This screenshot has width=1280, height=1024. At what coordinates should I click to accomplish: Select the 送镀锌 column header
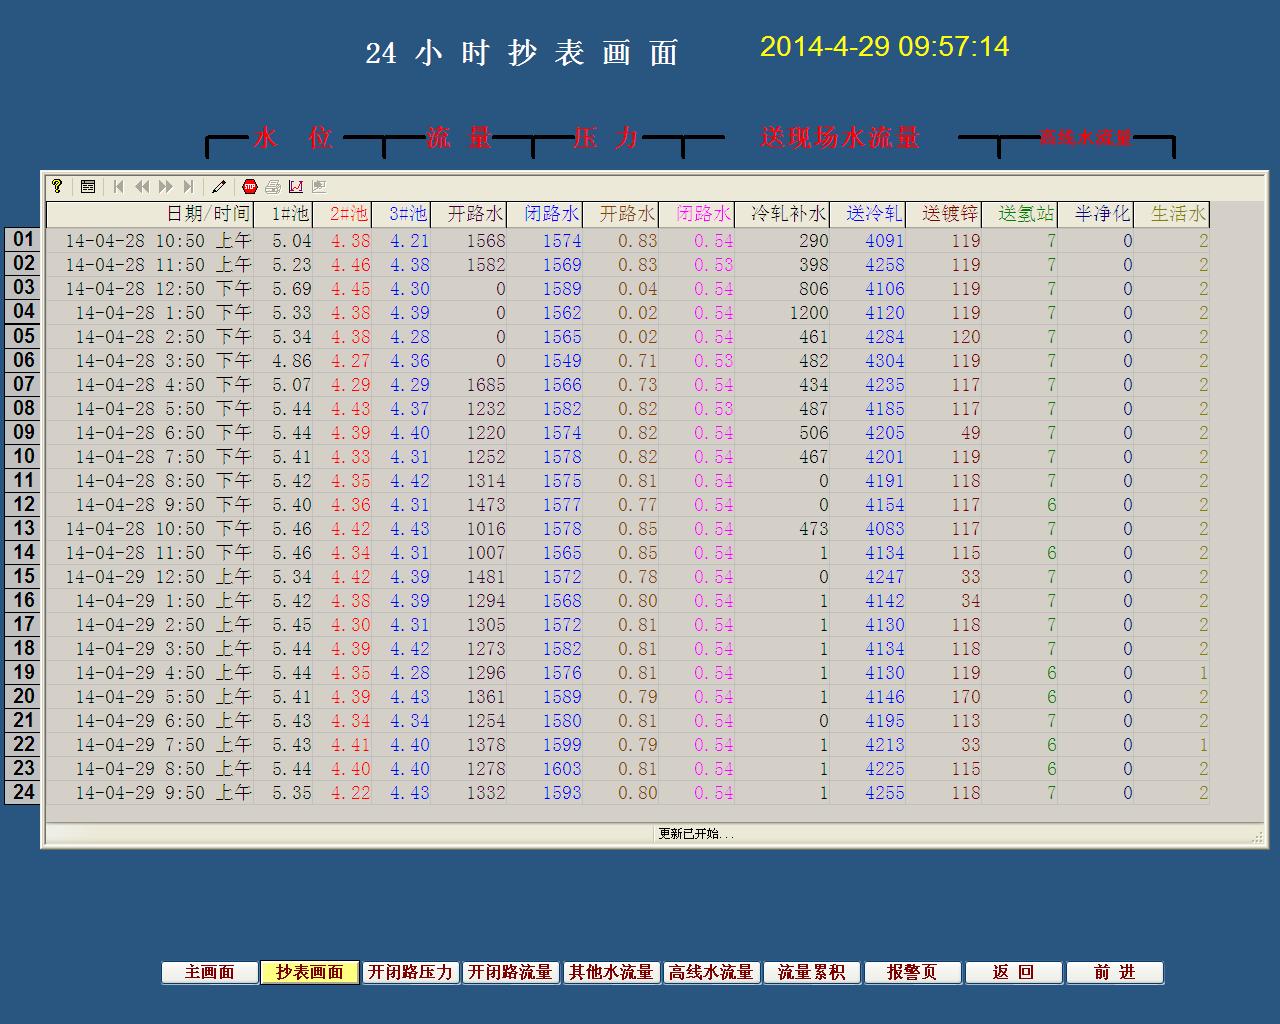coord(944,214)
